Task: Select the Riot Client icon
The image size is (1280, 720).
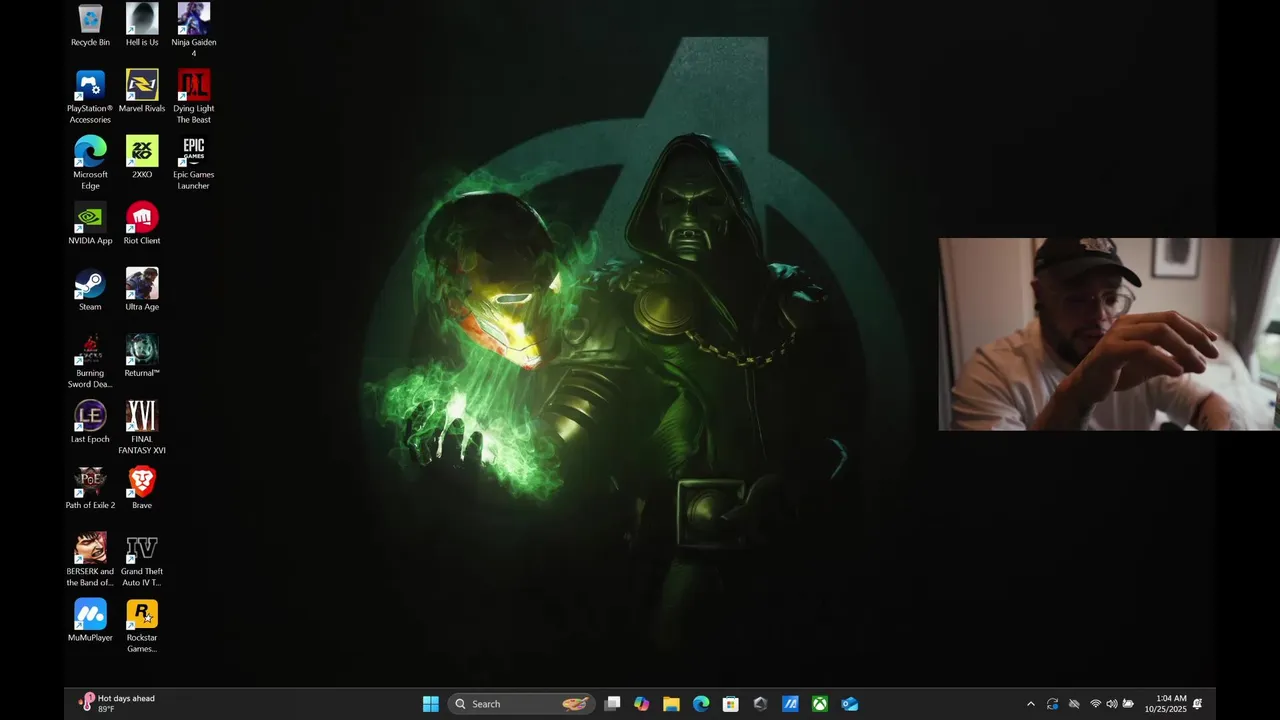Action: [x=142, y=223]
